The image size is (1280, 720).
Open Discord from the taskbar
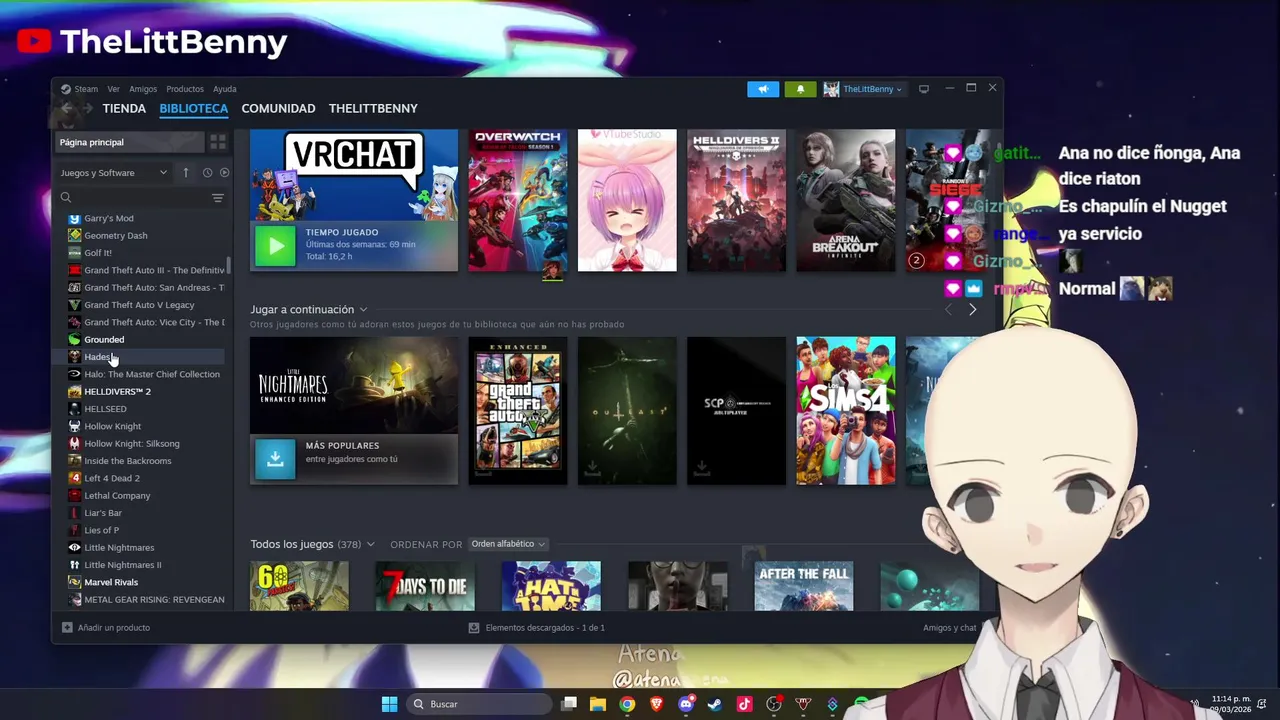click(685, 704)
